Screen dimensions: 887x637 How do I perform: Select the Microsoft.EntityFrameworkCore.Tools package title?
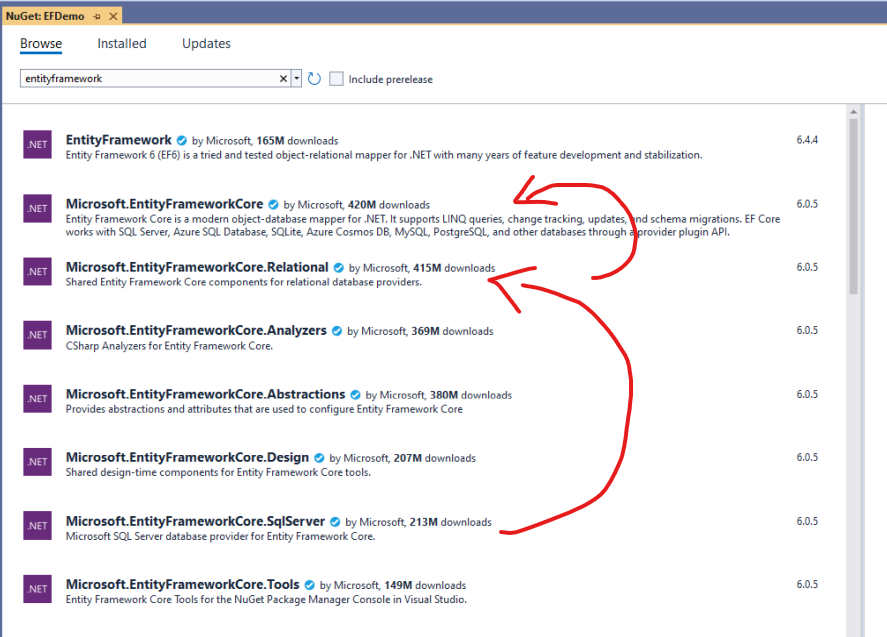pos(182,584)
